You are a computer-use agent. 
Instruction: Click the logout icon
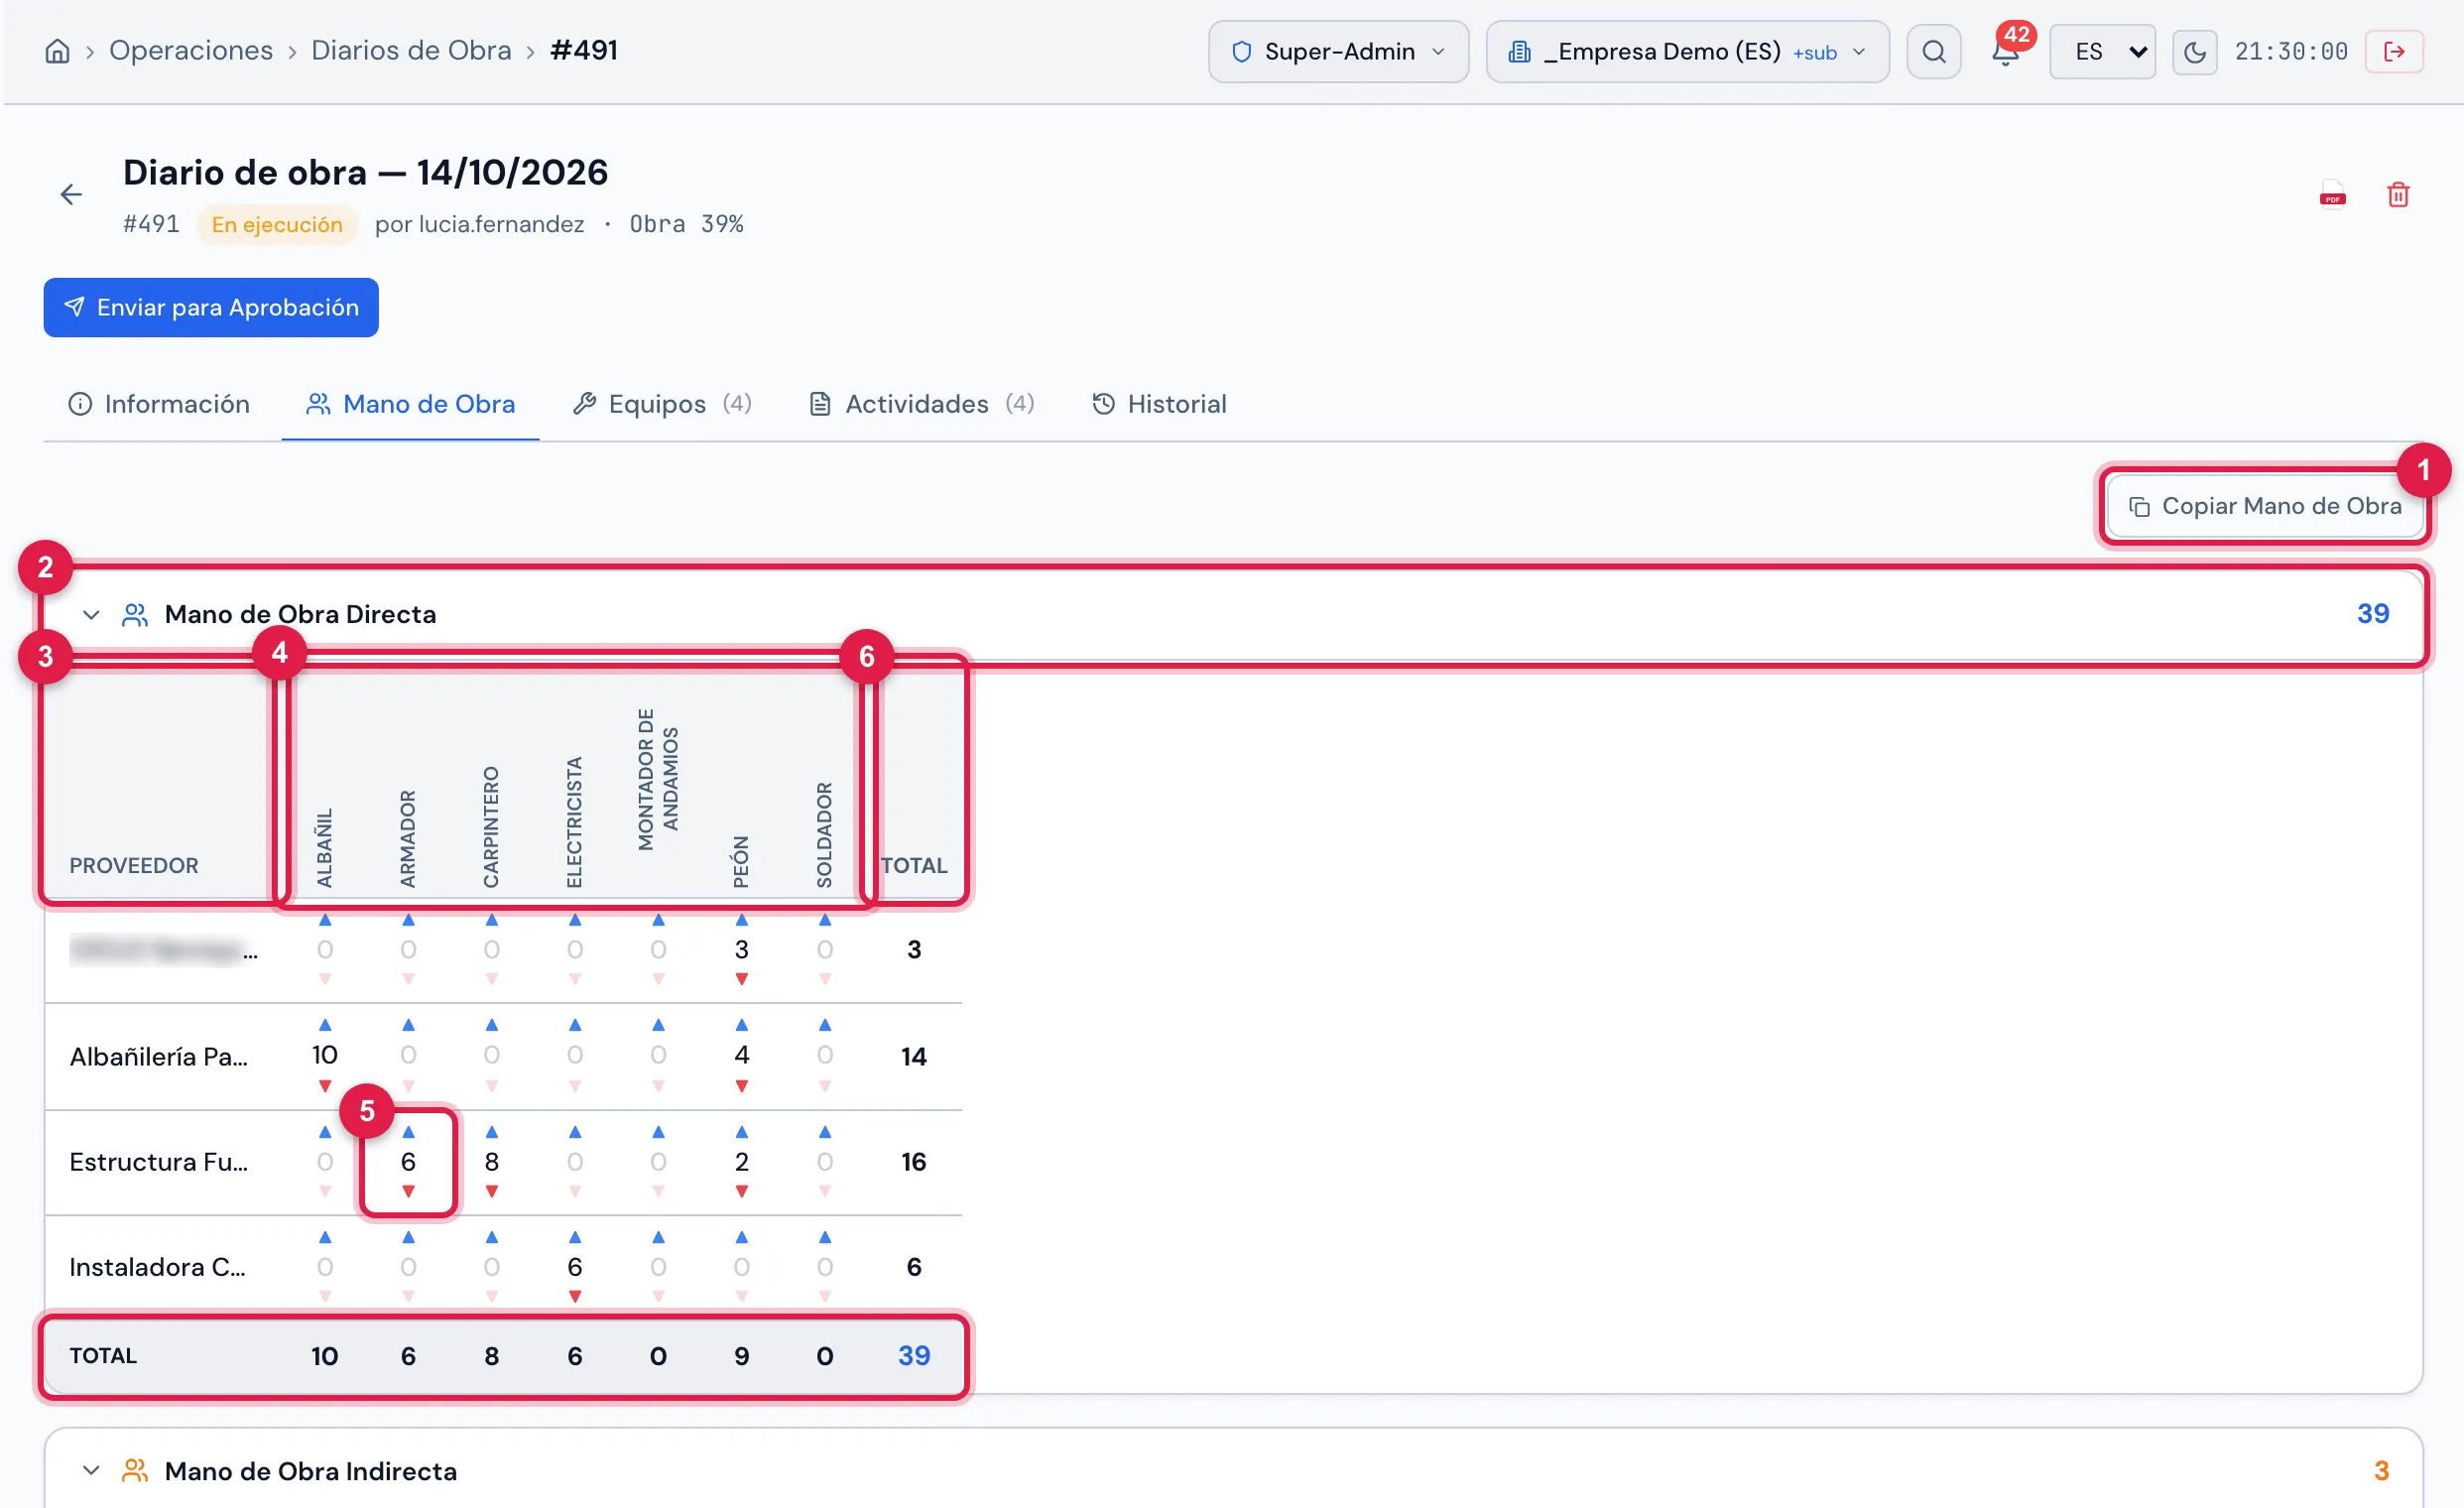[2393, 52]
